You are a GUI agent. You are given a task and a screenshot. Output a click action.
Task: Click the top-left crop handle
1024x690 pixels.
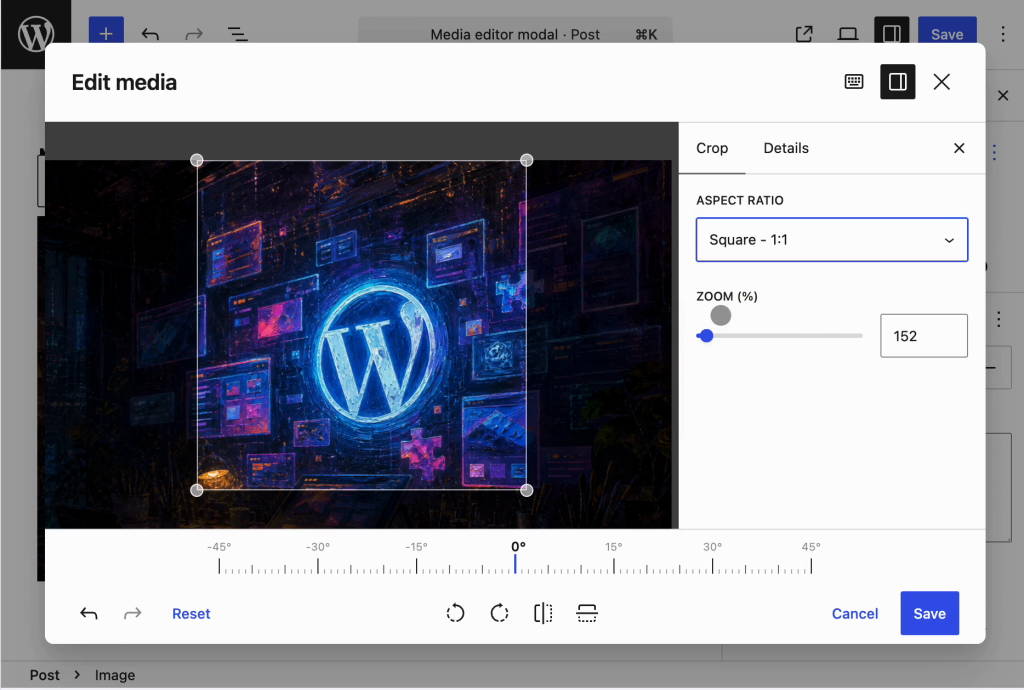[x=197, y=160]
